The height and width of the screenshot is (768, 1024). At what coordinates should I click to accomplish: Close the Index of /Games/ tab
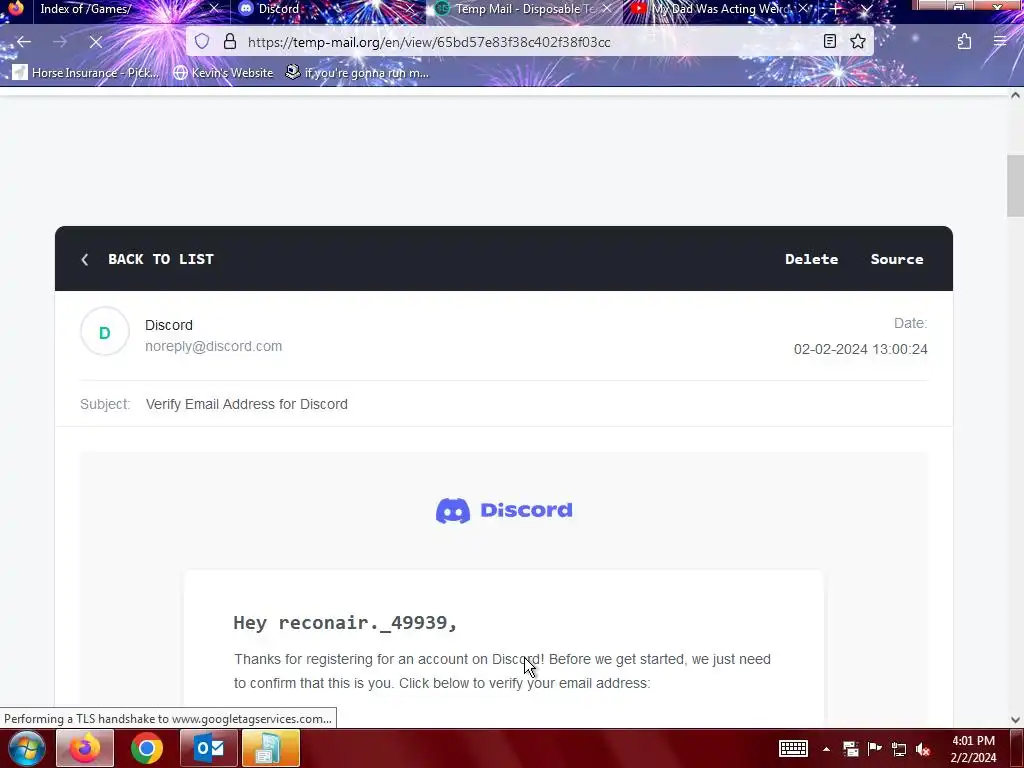pyautogui.click(x=214, y=8)
